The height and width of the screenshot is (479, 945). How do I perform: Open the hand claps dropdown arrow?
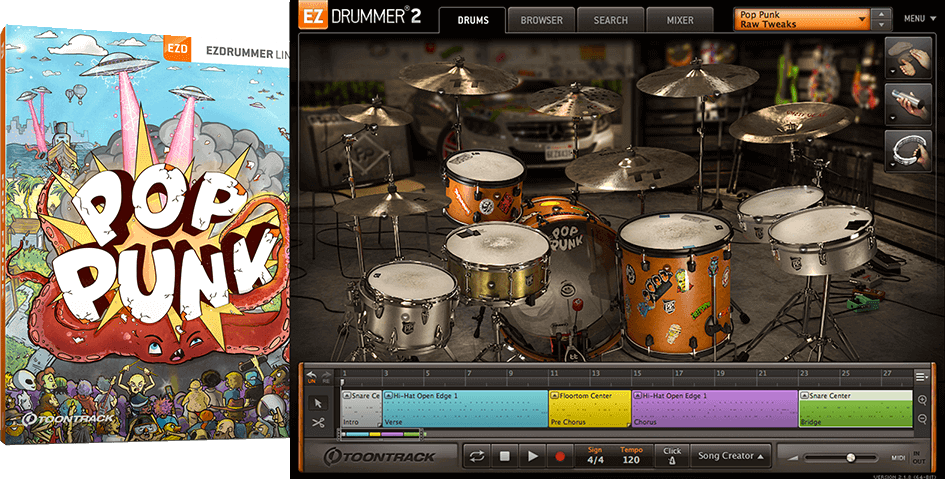[x=892, y=71]
